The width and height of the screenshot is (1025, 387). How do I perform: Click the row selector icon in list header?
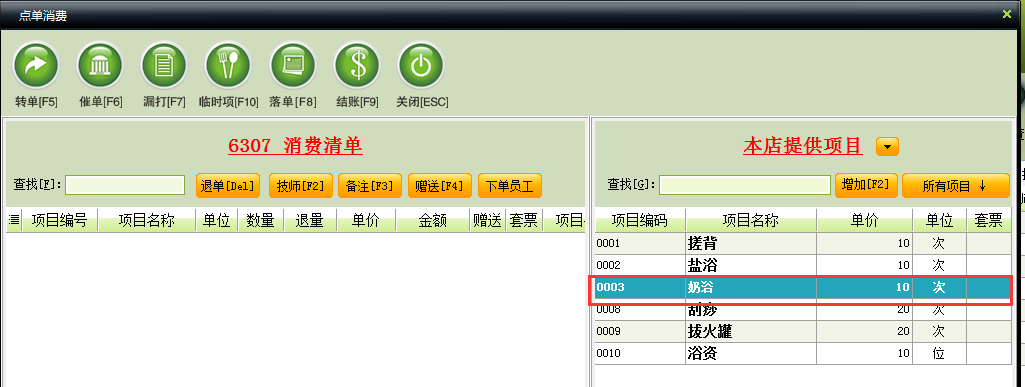pyautogui.click(x=14, y=221)
